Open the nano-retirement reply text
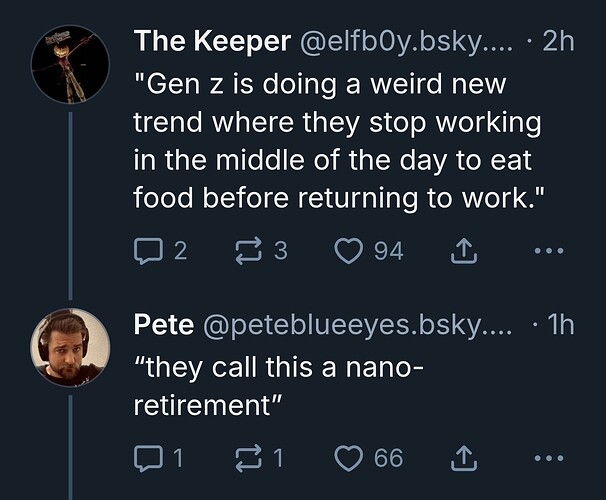Screen dimensions: 606x500 [x=278, y=386]
